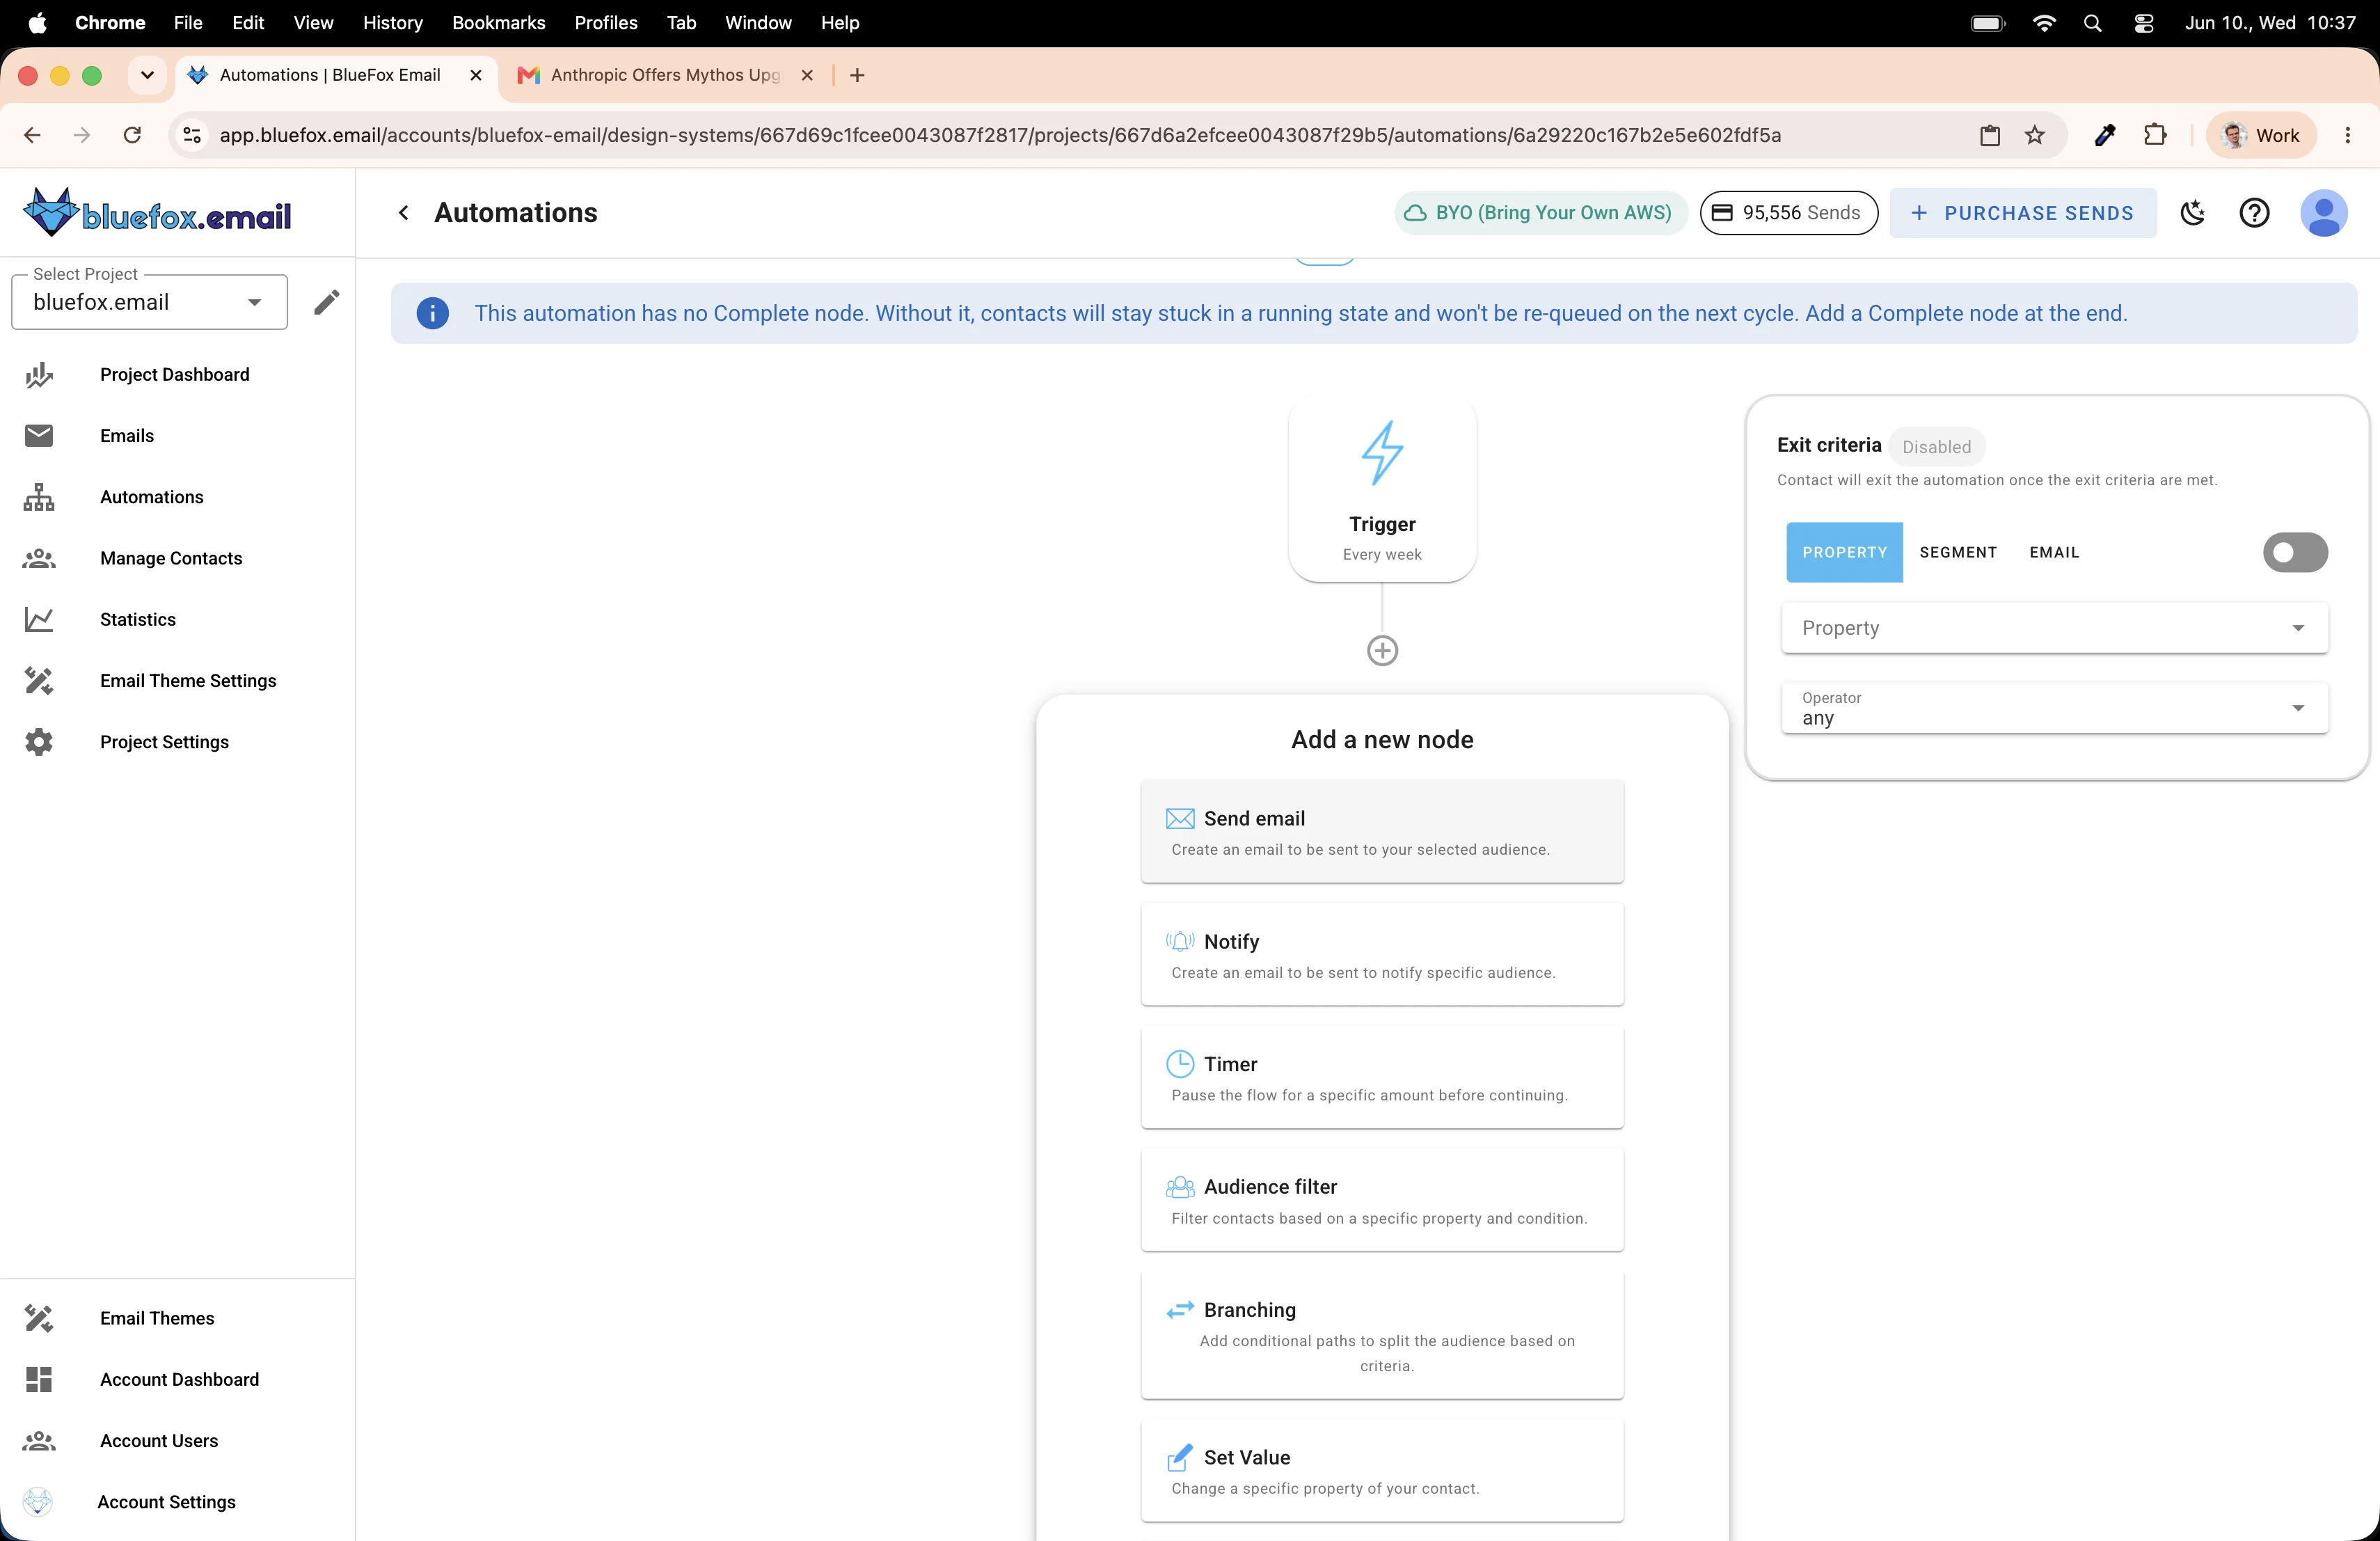Expand Chrome tab search dropdown
This screenshot has width=2380, height=1541.
pos(147,75)
